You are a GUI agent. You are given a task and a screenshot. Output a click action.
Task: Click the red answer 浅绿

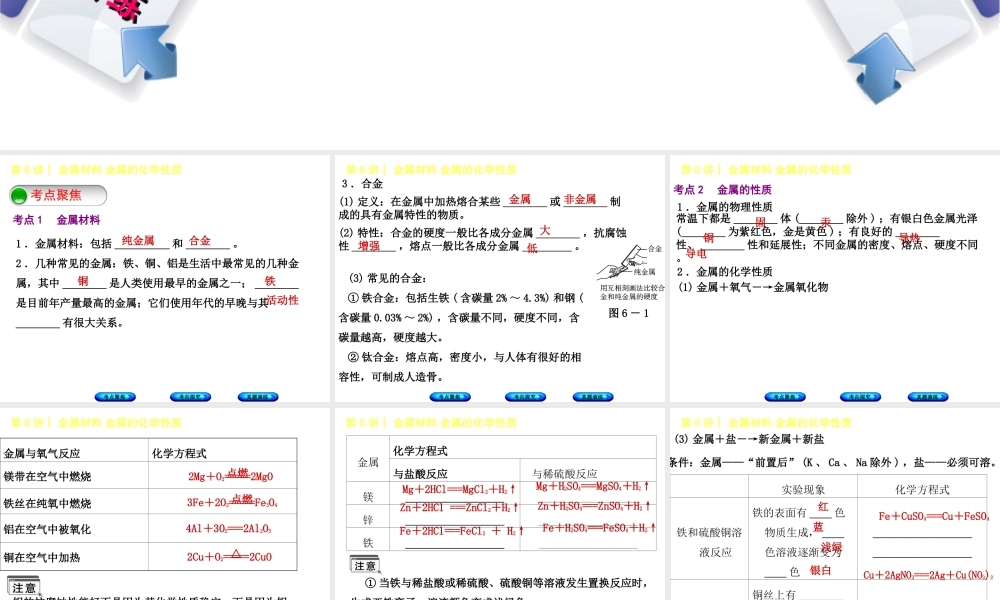(x=831, y=548)
